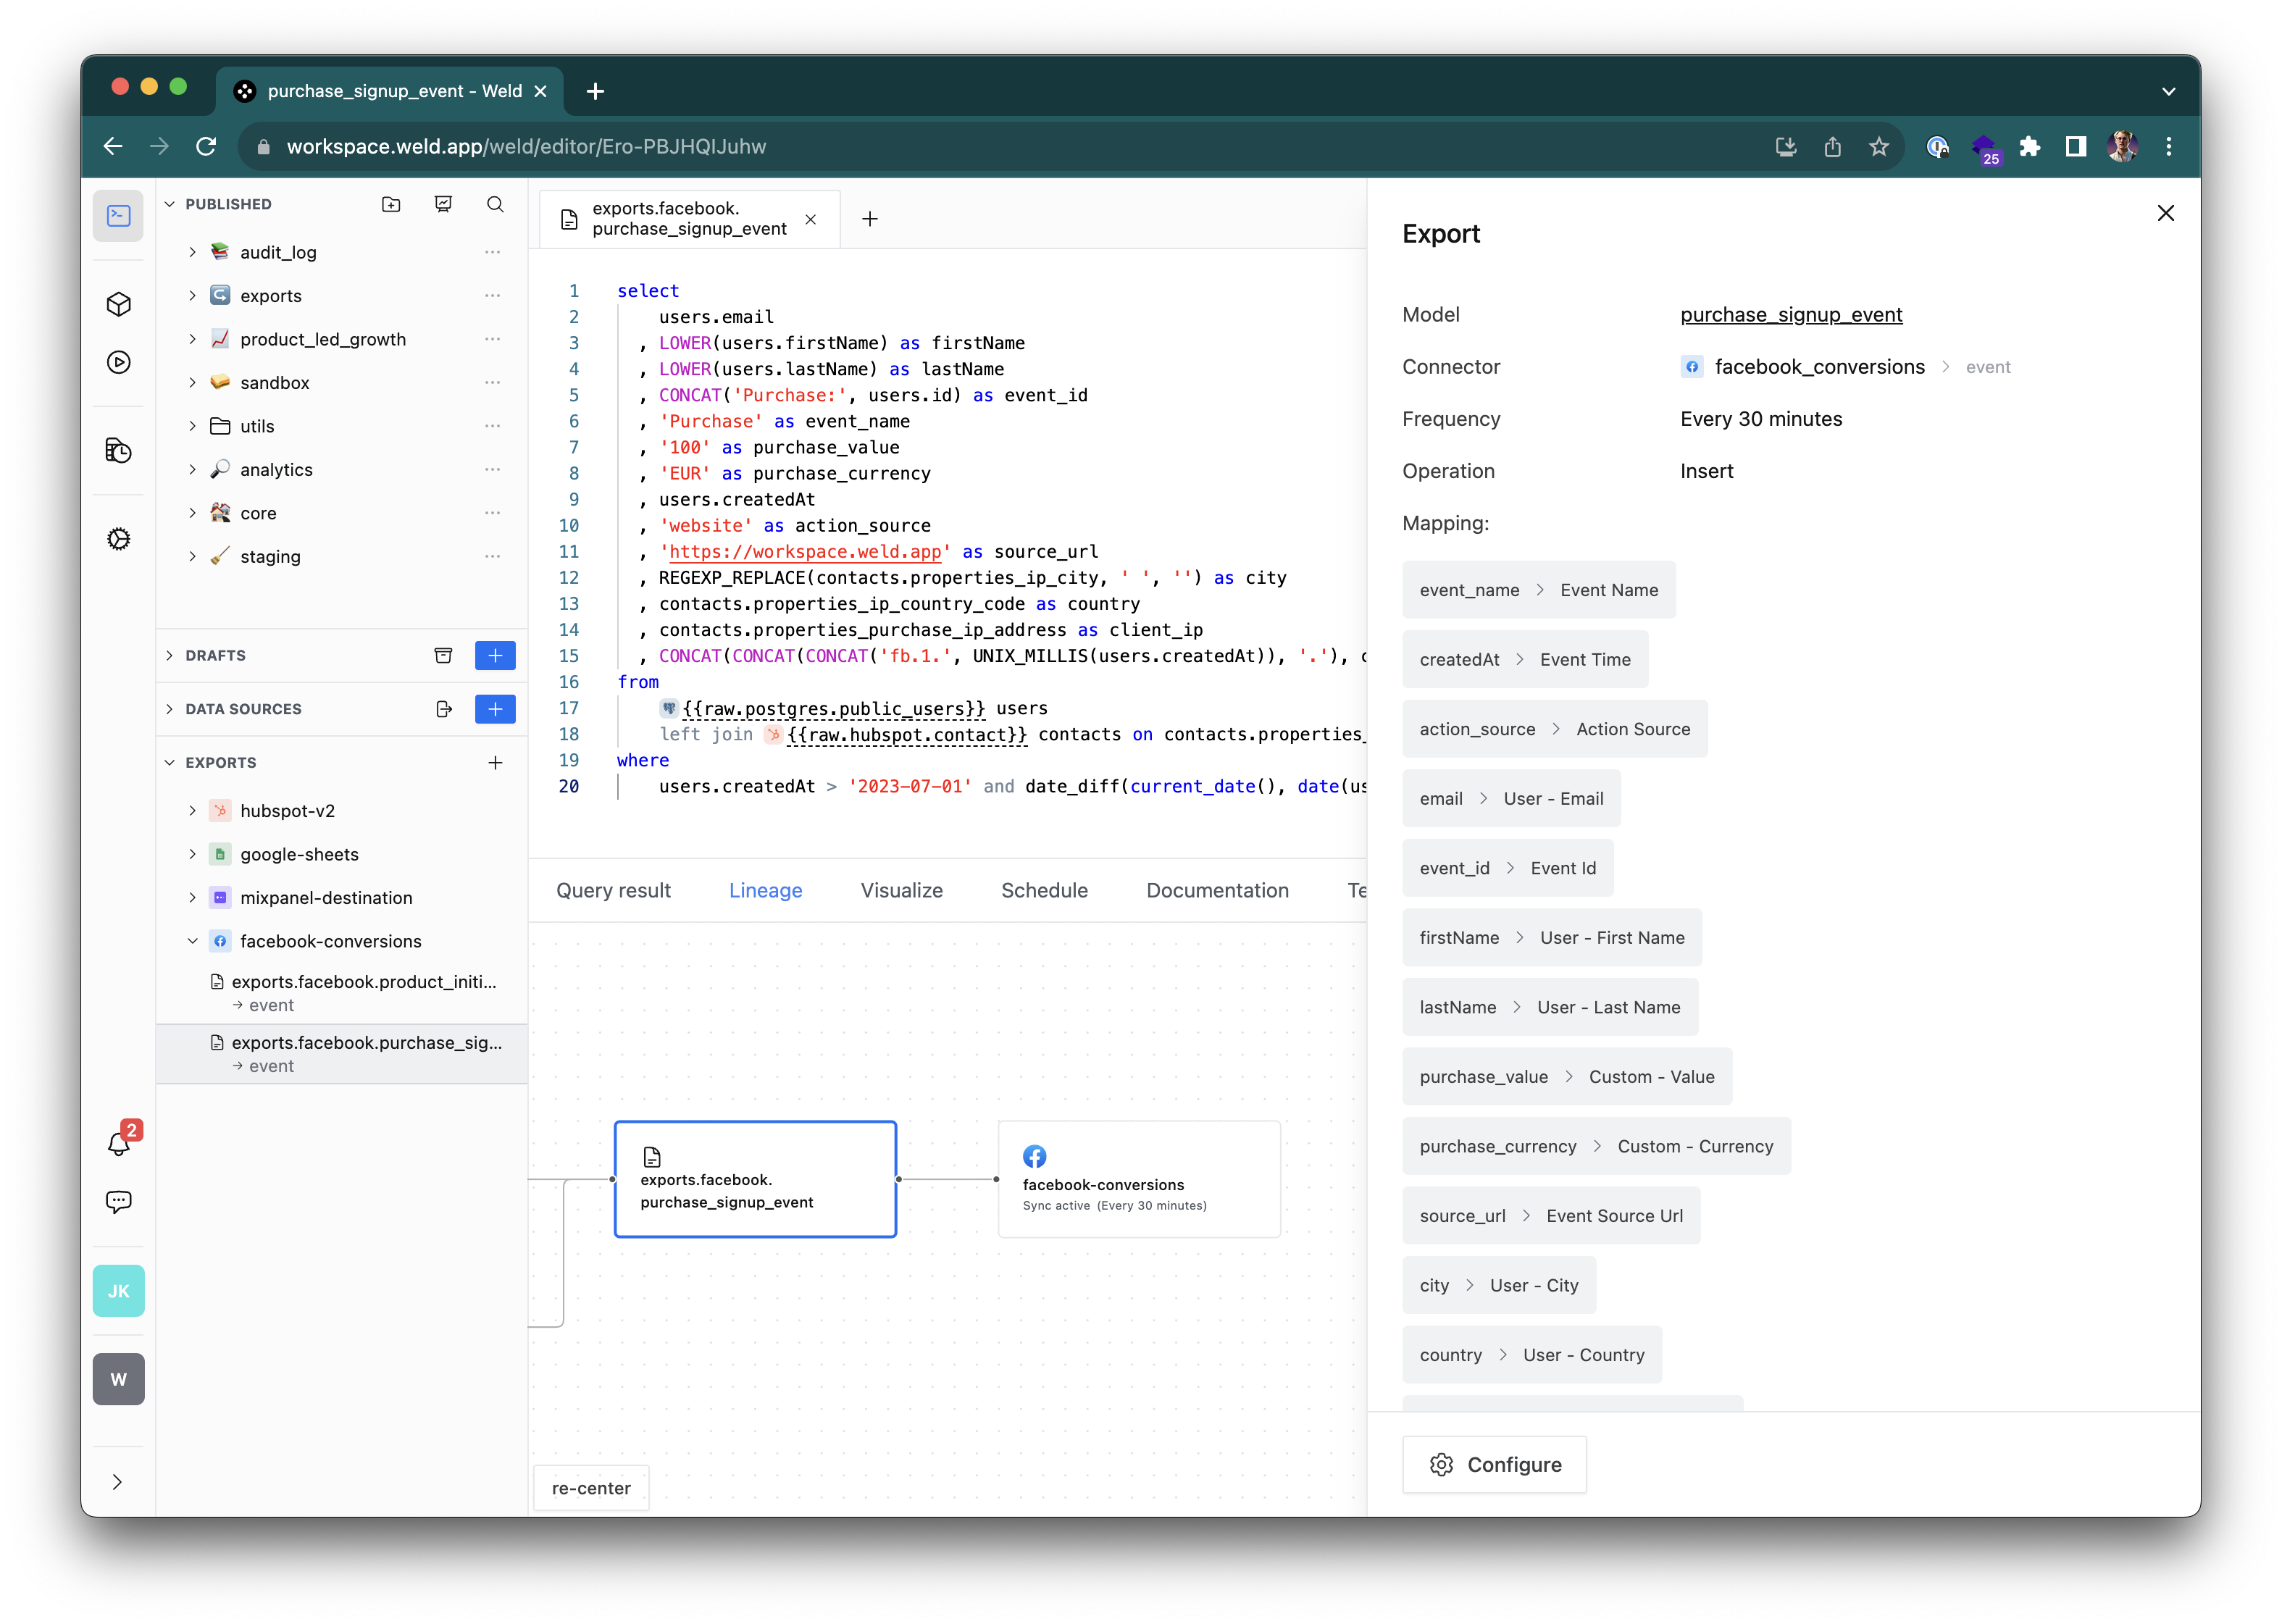Switch to the Query result tab
The image size is (2282, 1624).
pyautogui.click(x=613, y=890)
